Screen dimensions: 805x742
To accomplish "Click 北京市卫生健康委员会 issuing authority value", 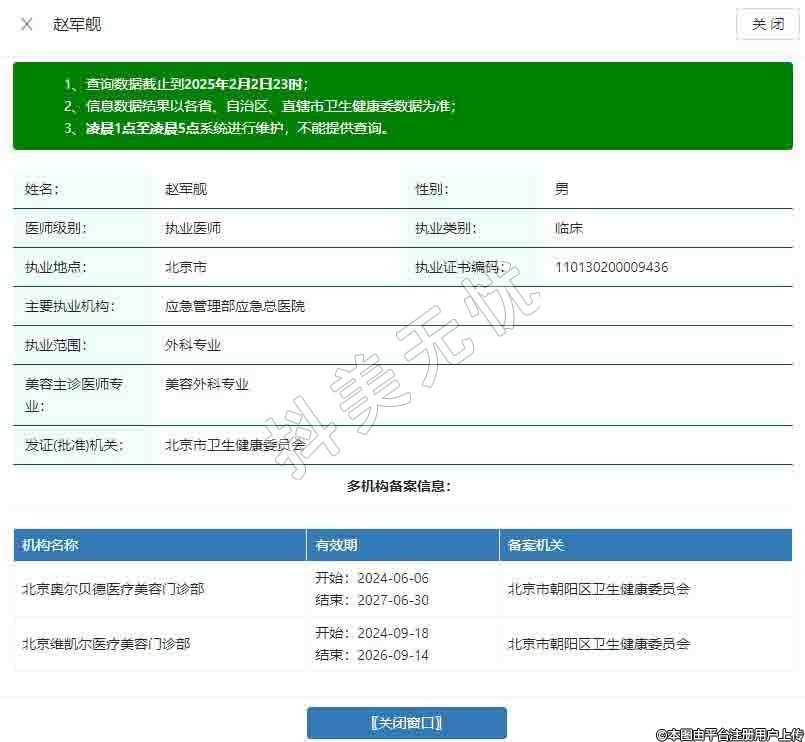I will 235,445.
